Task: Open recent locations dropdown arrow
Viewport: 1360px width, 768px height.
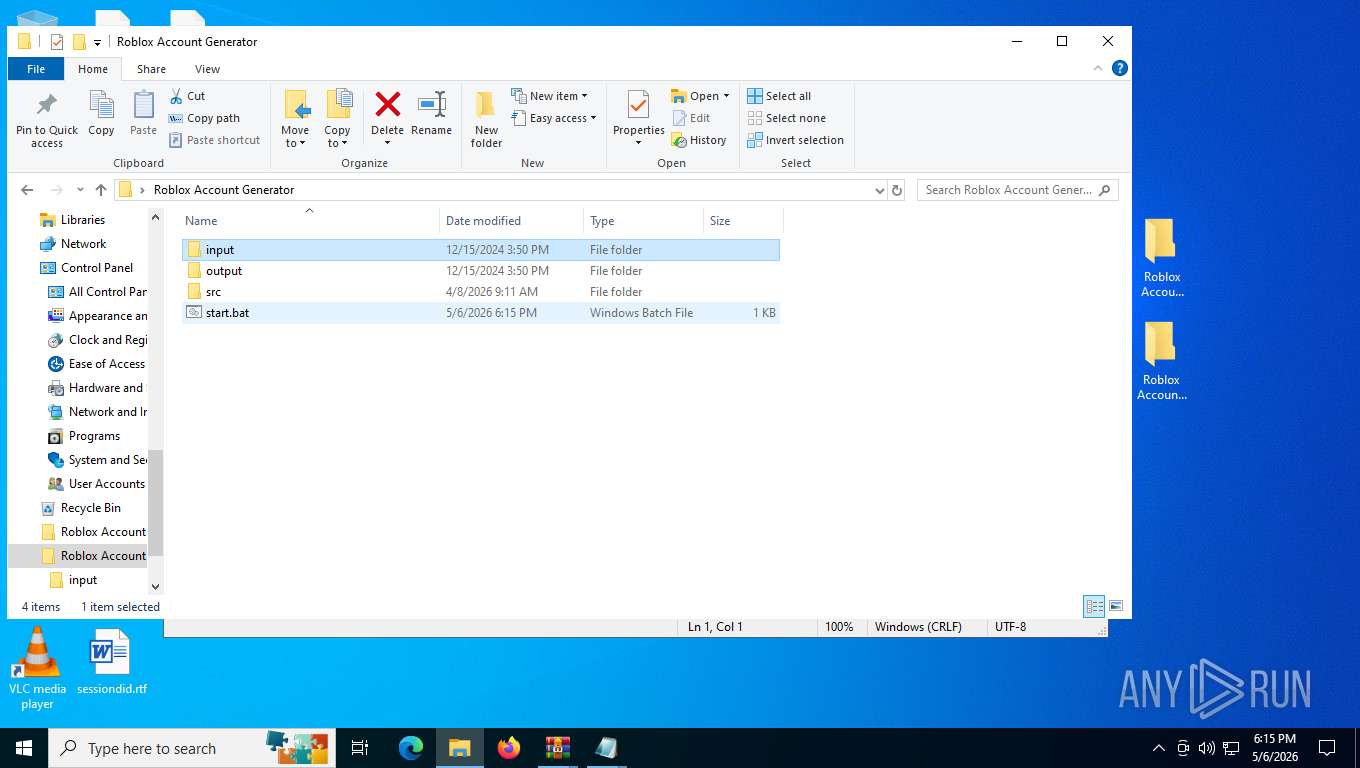Action: pyautogui.click(x=79, y=190)
